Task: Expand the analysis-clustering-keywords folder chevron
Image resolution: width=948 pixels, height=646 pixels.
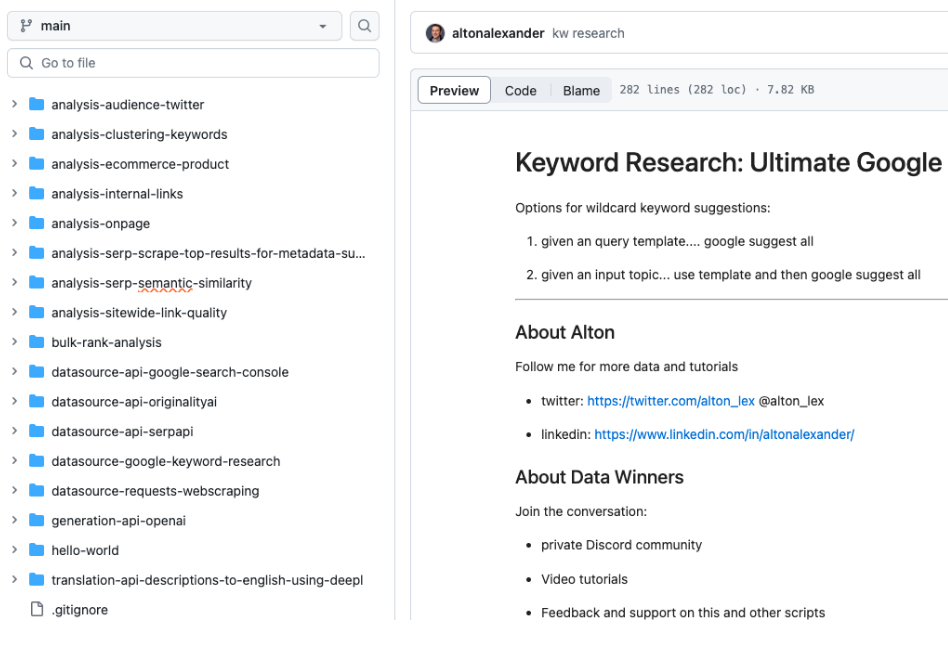Action: pos(14,134)
